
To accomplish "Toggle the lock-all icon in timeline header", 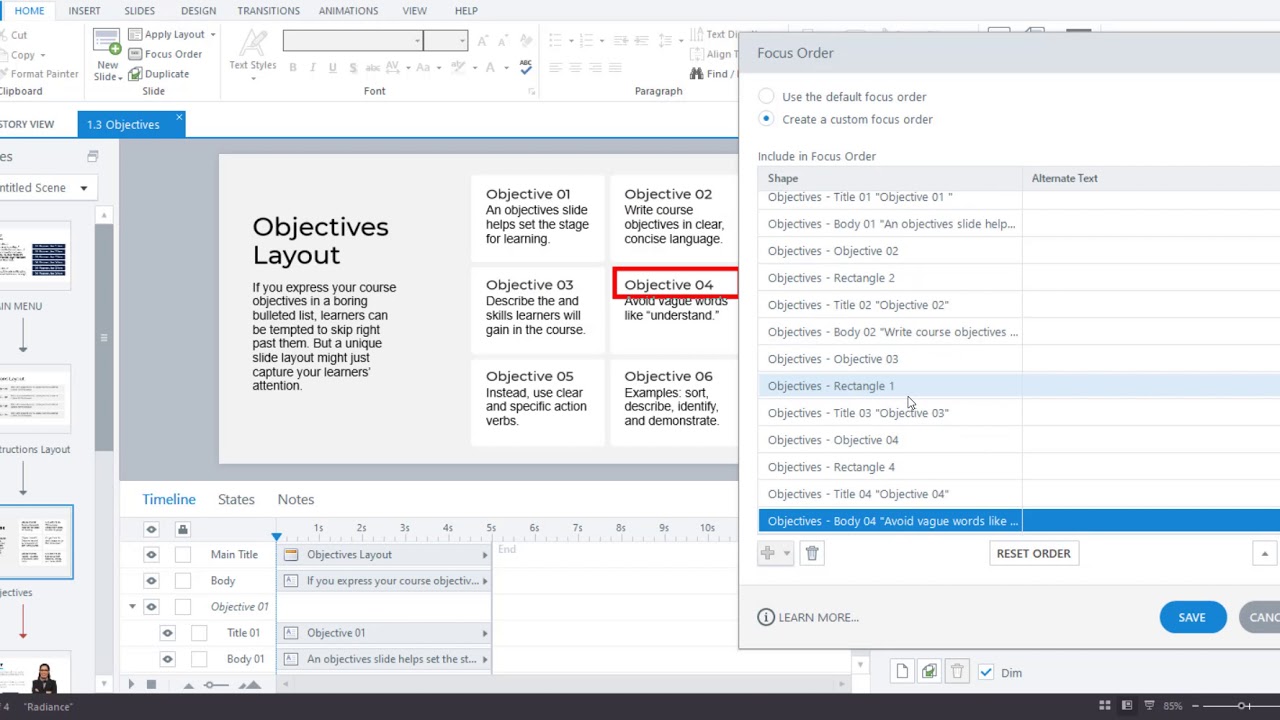I will coord(182,529).
